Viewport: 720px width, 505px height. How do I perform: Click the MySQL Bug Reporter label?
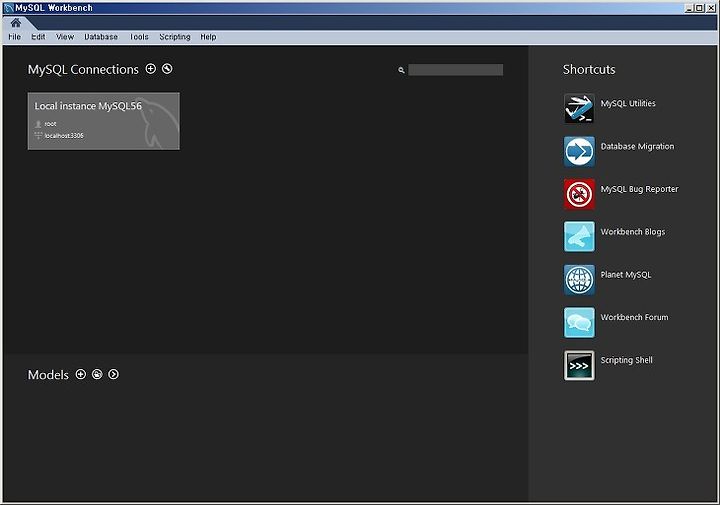[640, 189]
